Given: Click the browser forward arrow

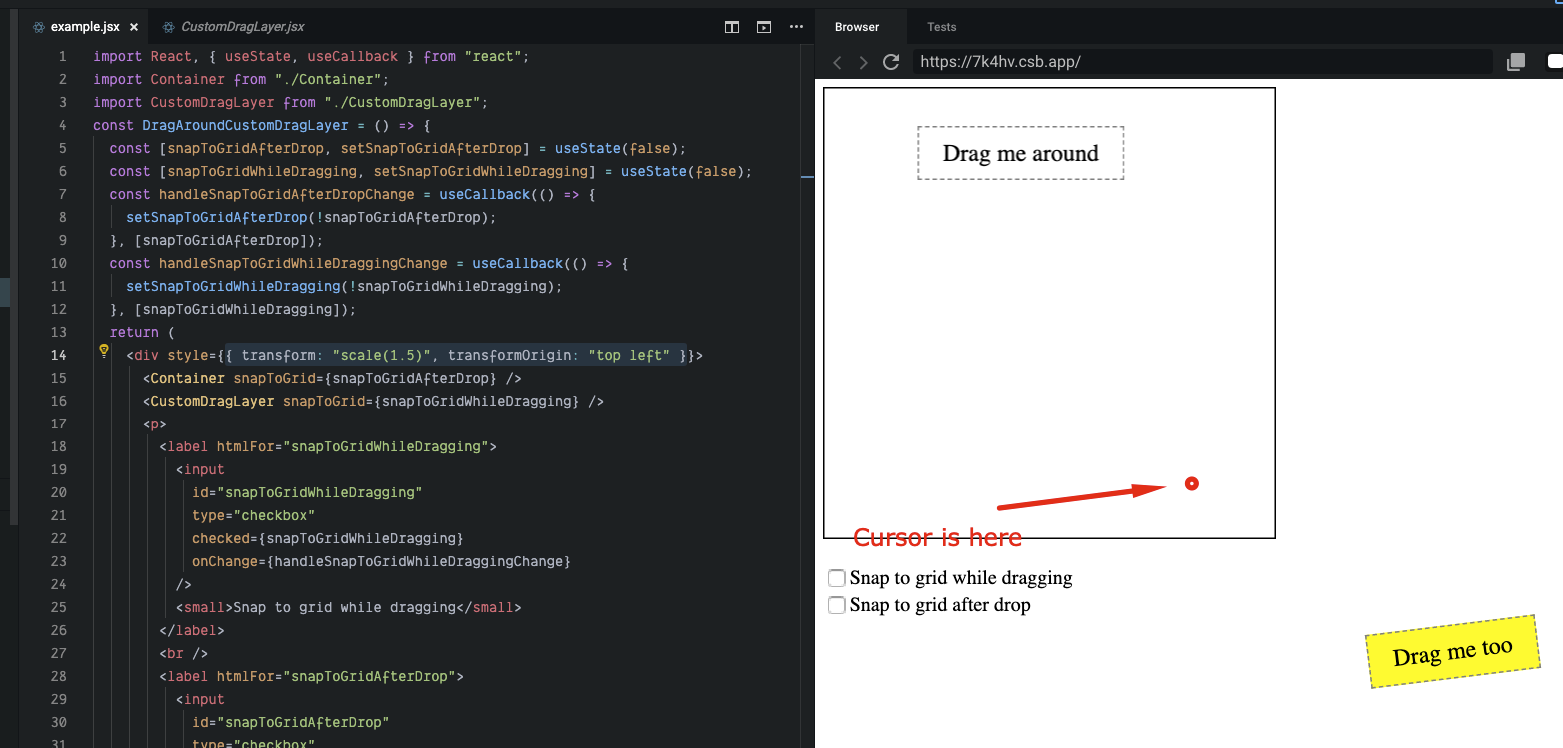Looking at the screenshot, I should pos(863,62).
